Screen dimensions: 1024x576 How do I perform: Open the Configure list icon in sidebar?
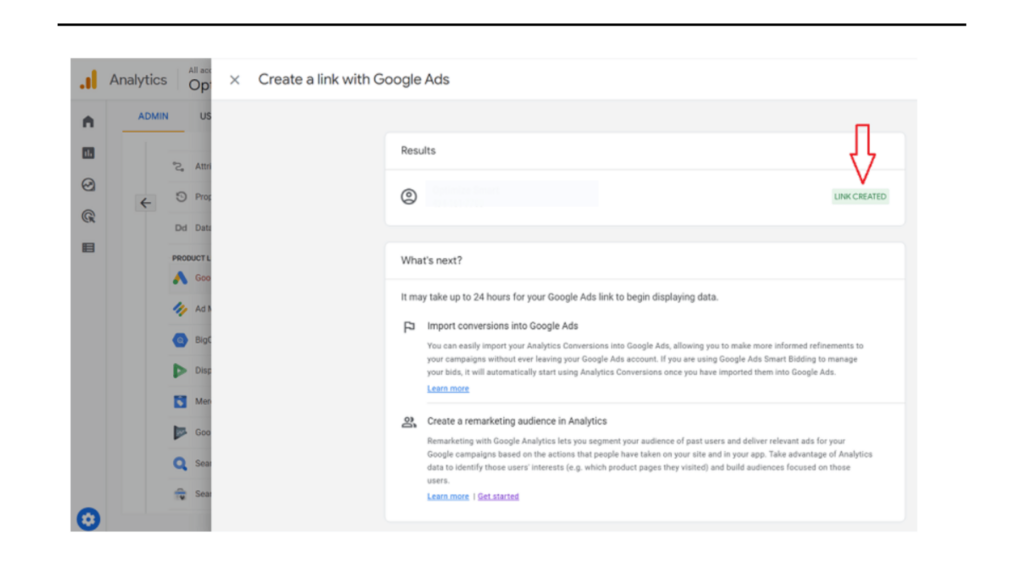click(x=88, y=248)
